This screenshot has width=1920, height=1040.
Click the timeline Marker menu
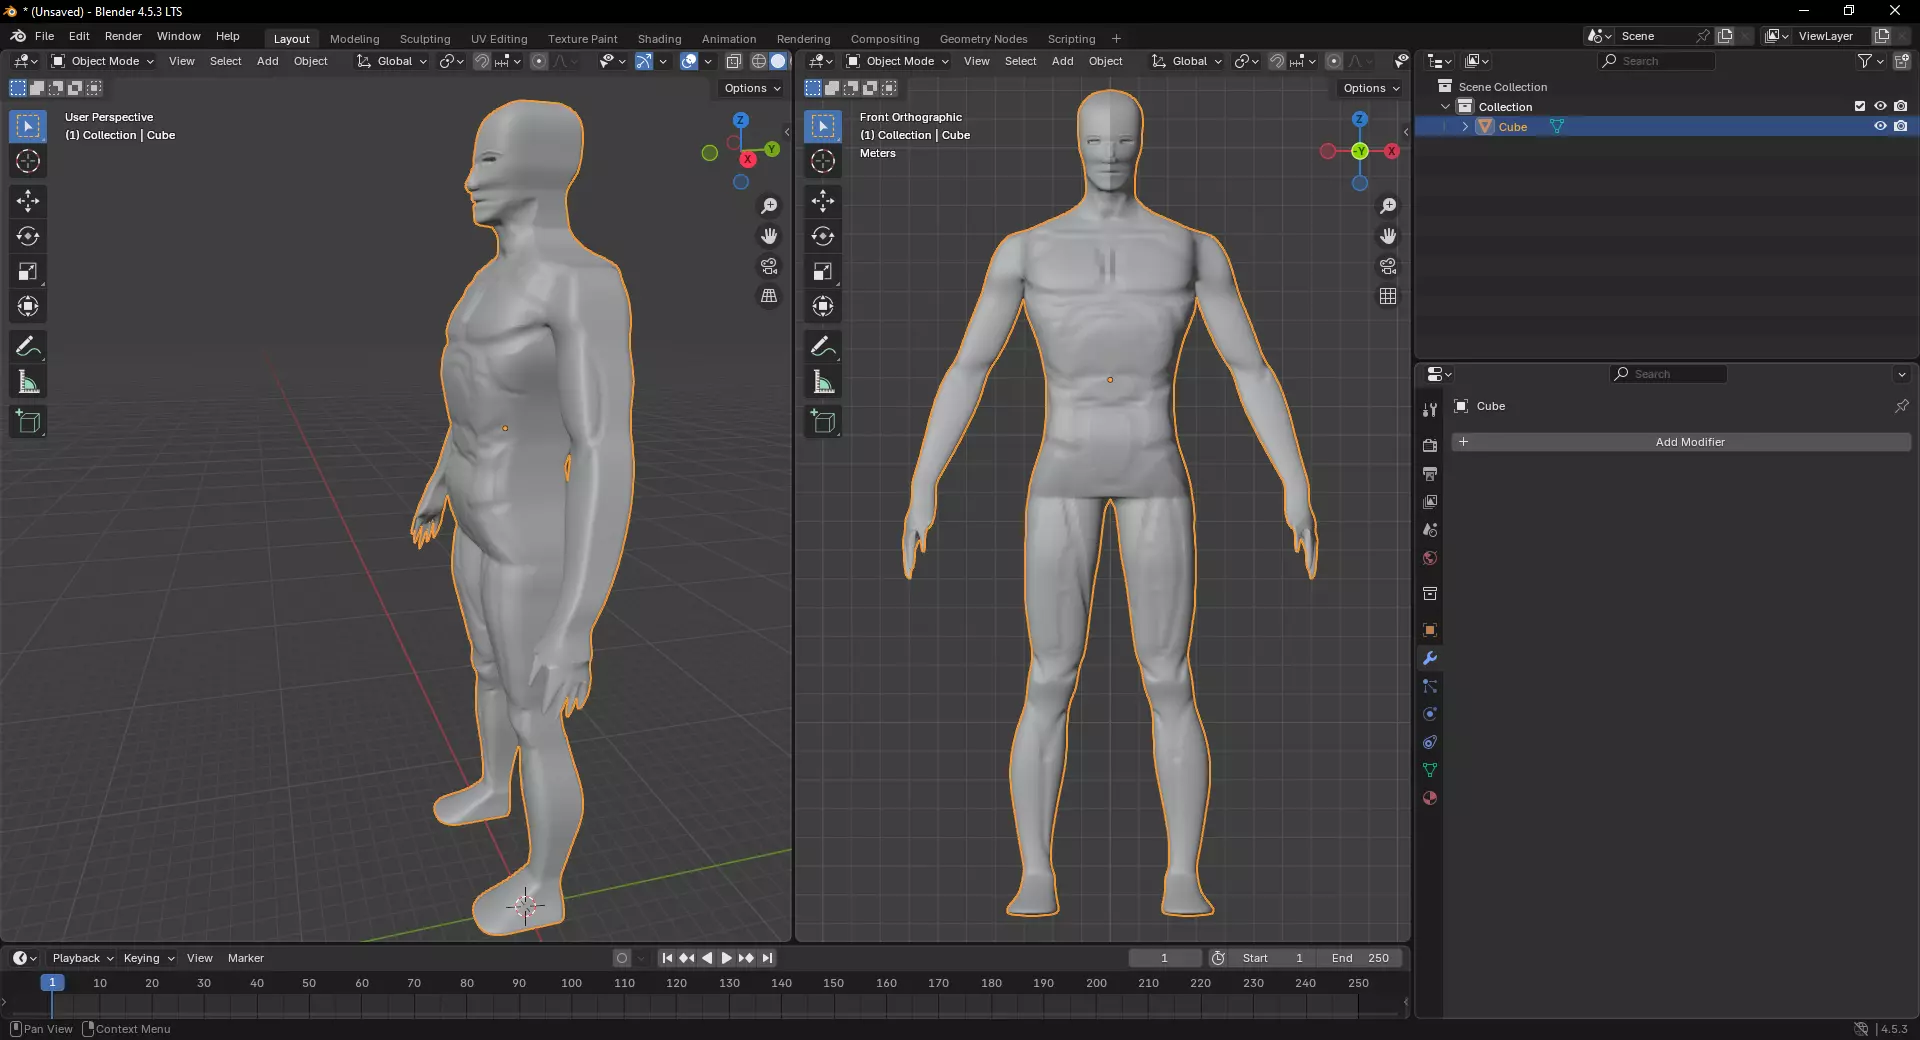coord(245,958)
